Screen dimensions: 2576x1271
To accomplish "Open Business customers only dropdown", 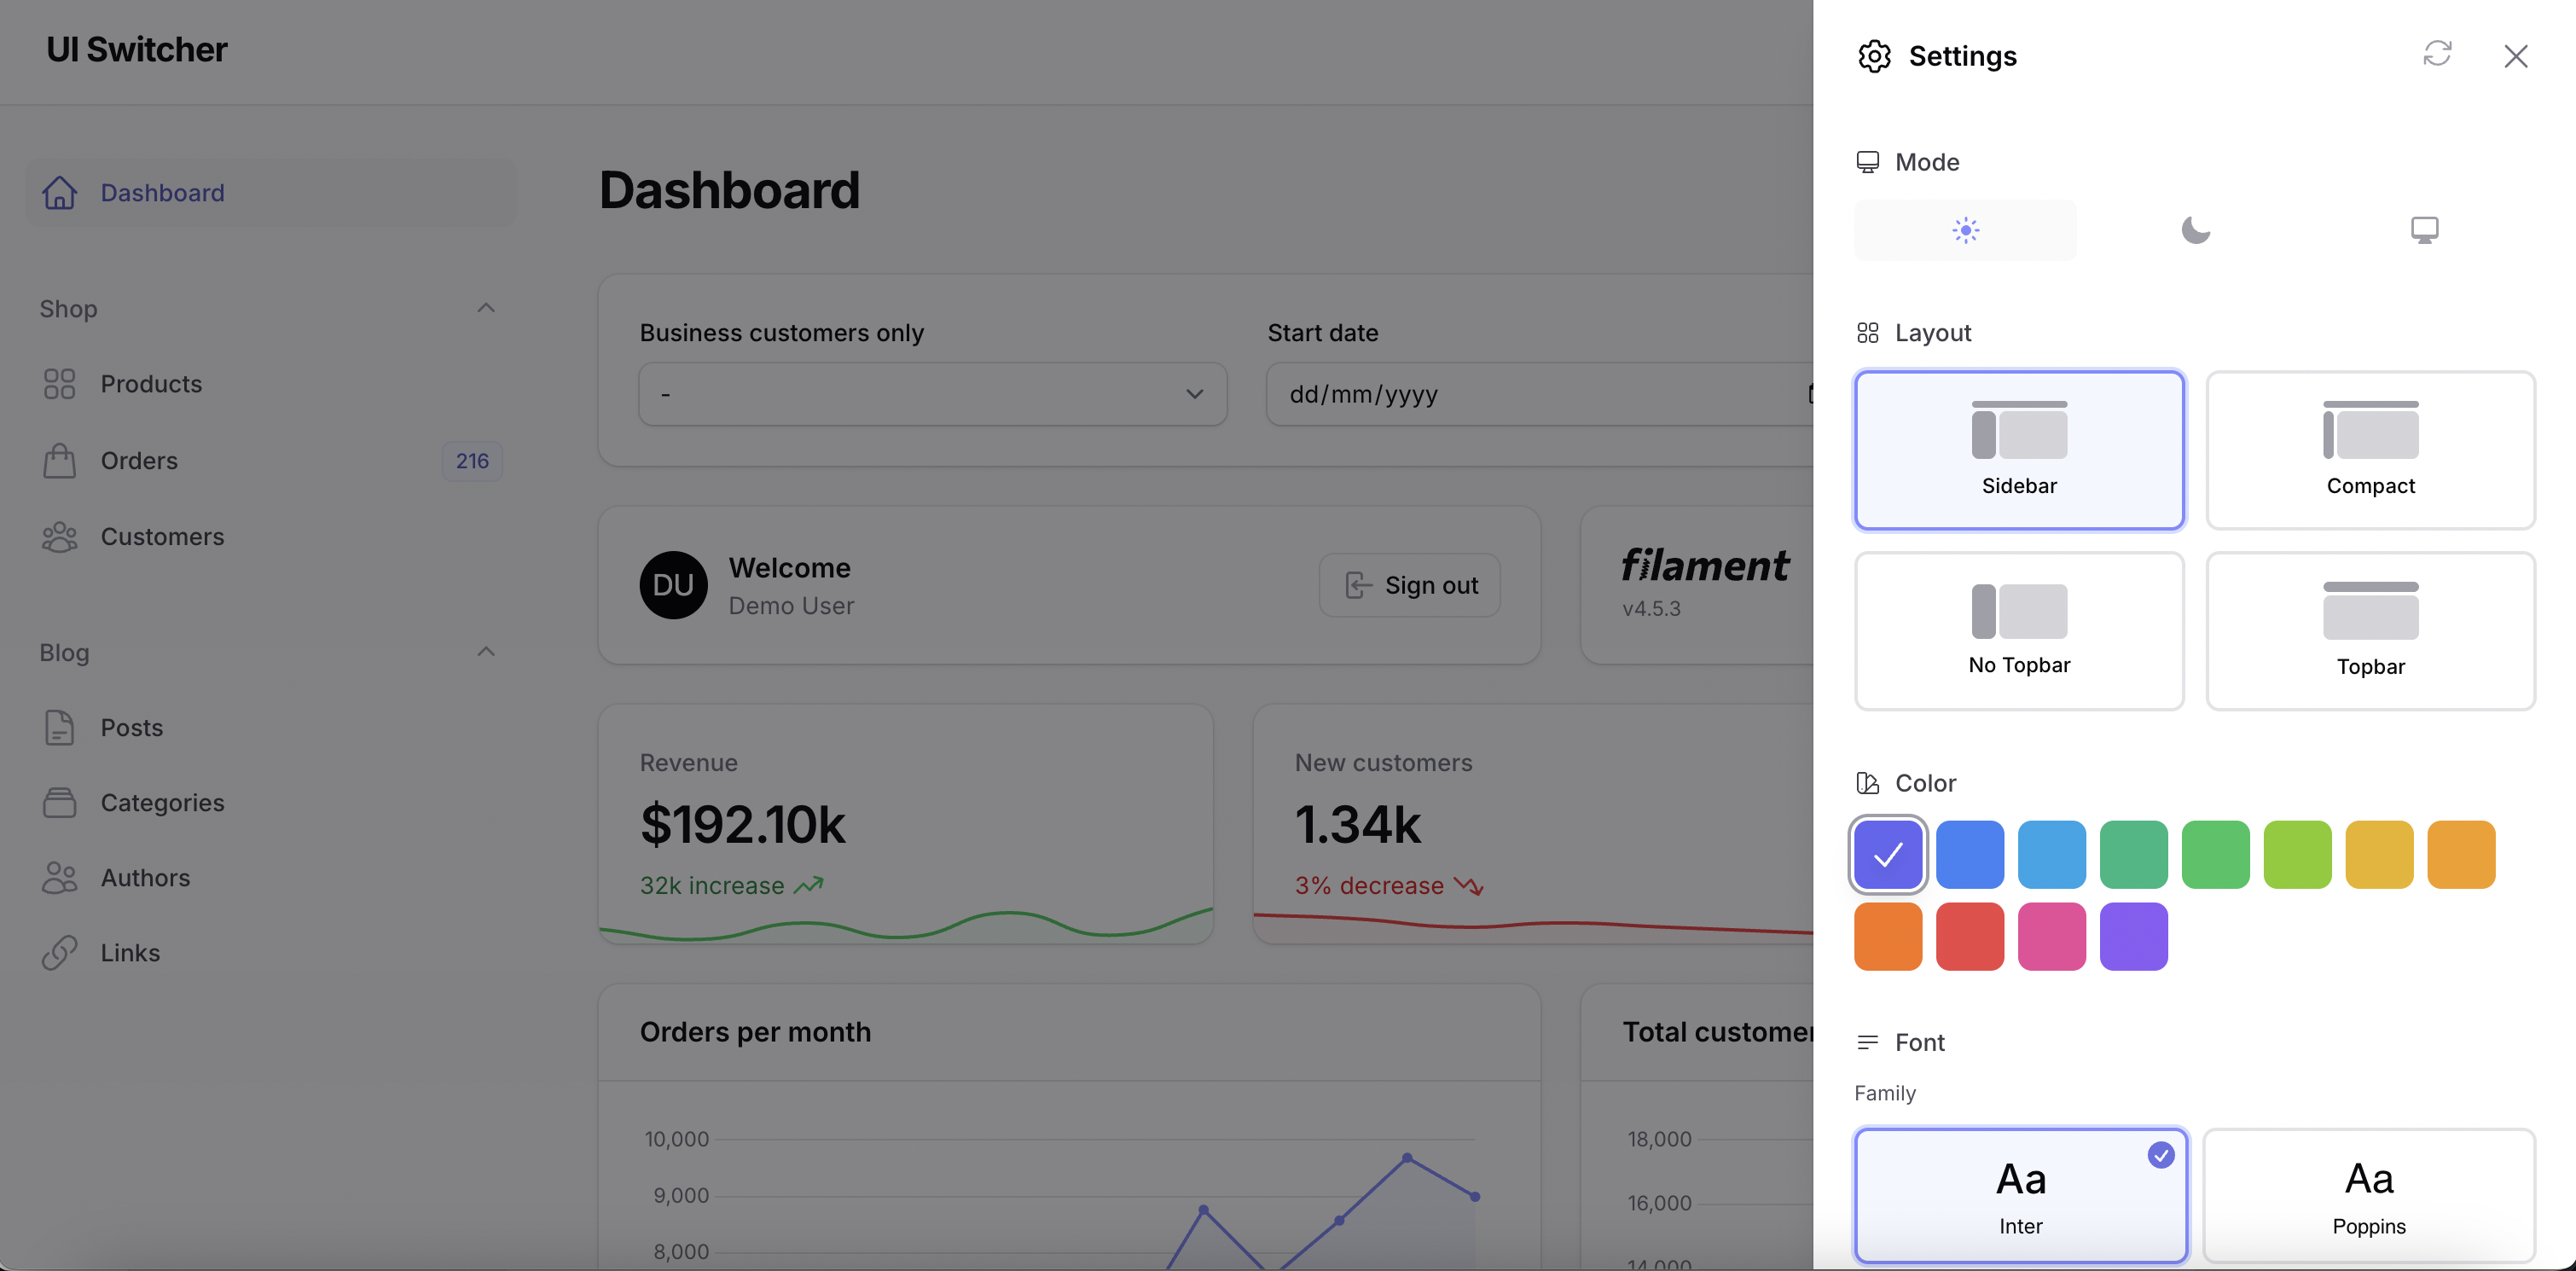I will [932, 394].
